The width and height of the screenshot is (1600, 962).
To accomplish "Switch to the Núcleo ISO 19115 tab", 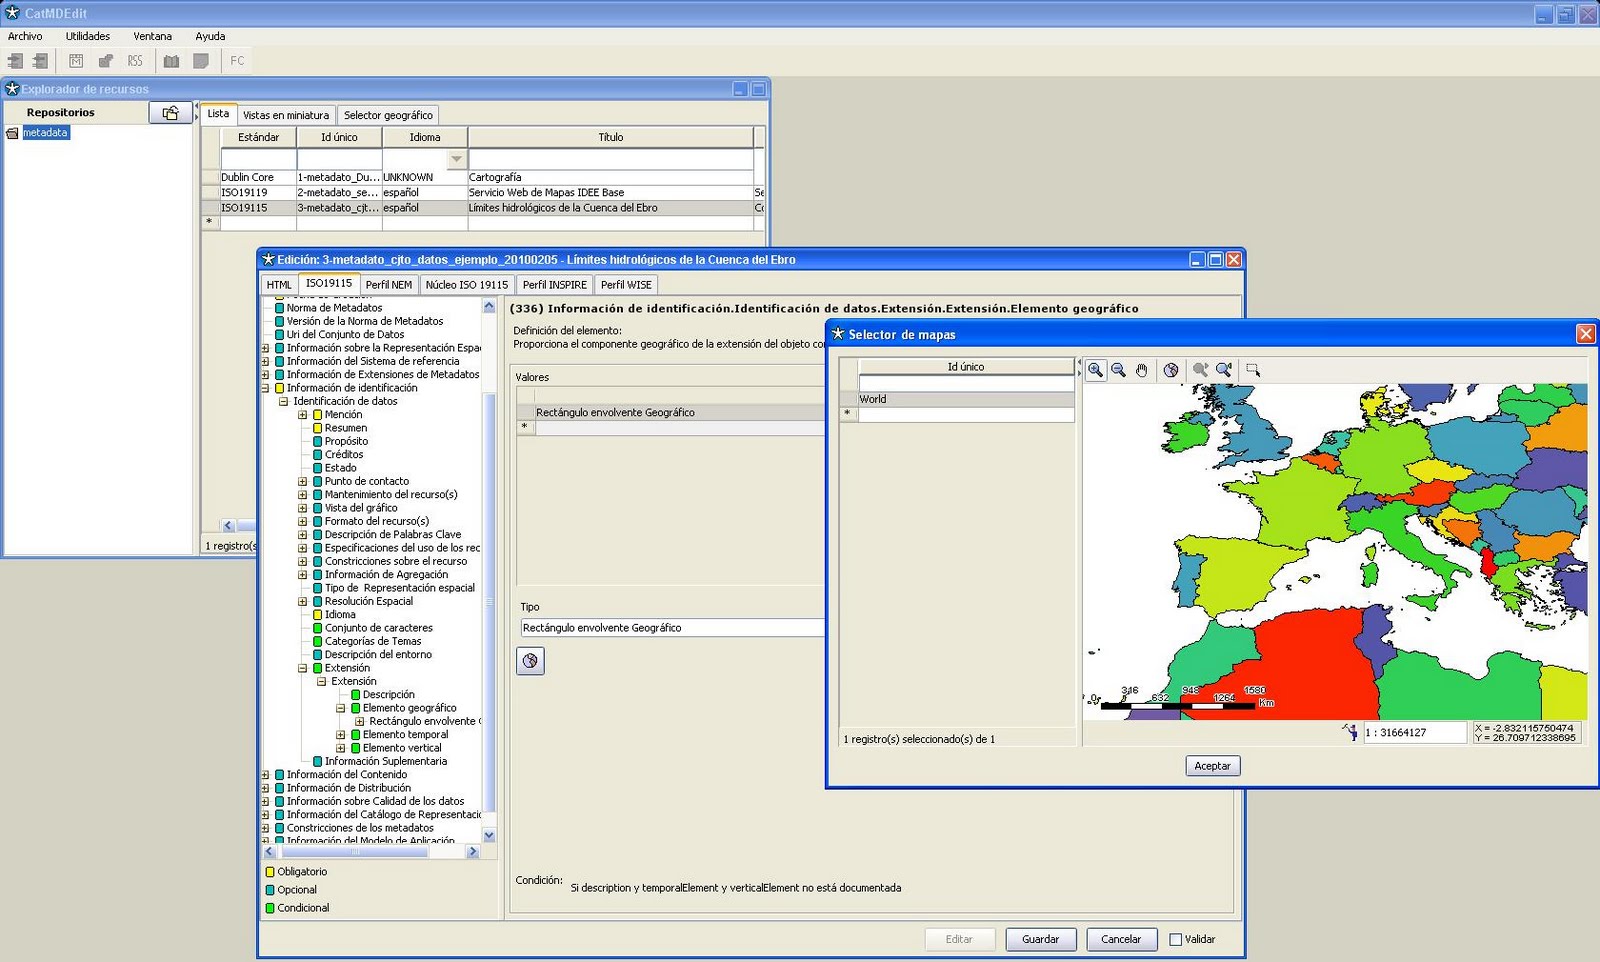I will coord(467,285).
